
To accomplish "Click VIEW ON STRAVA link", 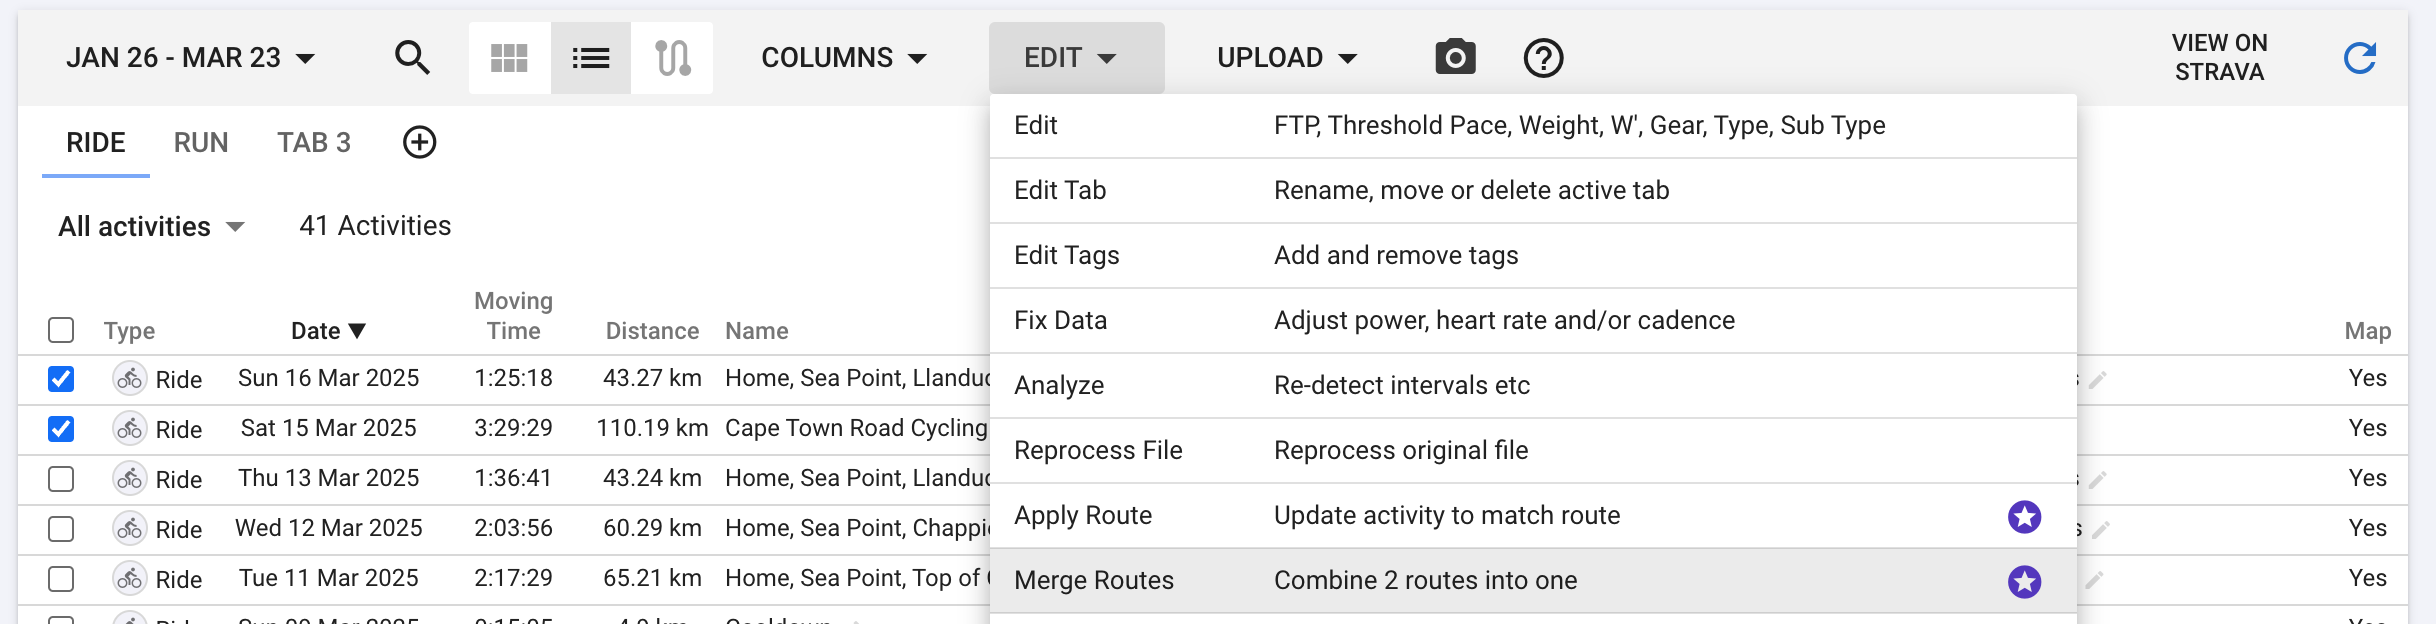I will coord(2219,58).
